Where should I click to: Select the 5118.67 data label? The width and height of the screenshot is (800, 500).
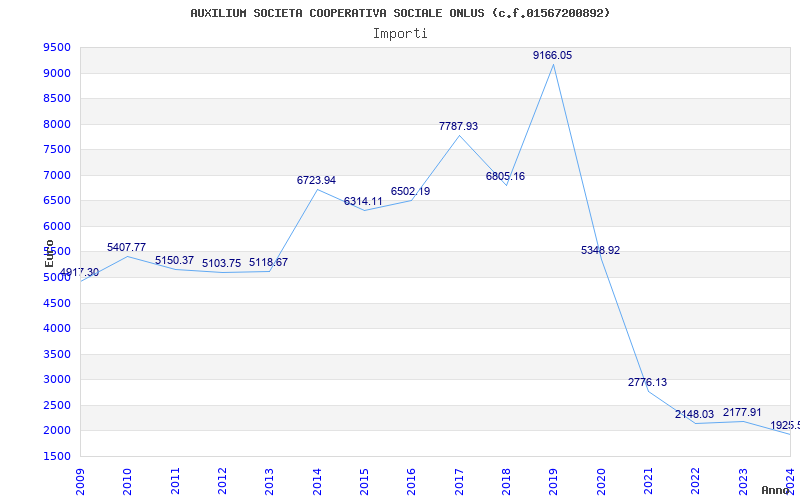268,263
